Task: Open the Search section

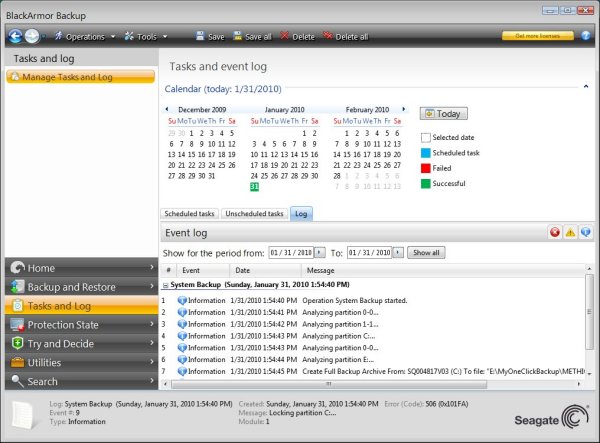Action: [82, 381]
